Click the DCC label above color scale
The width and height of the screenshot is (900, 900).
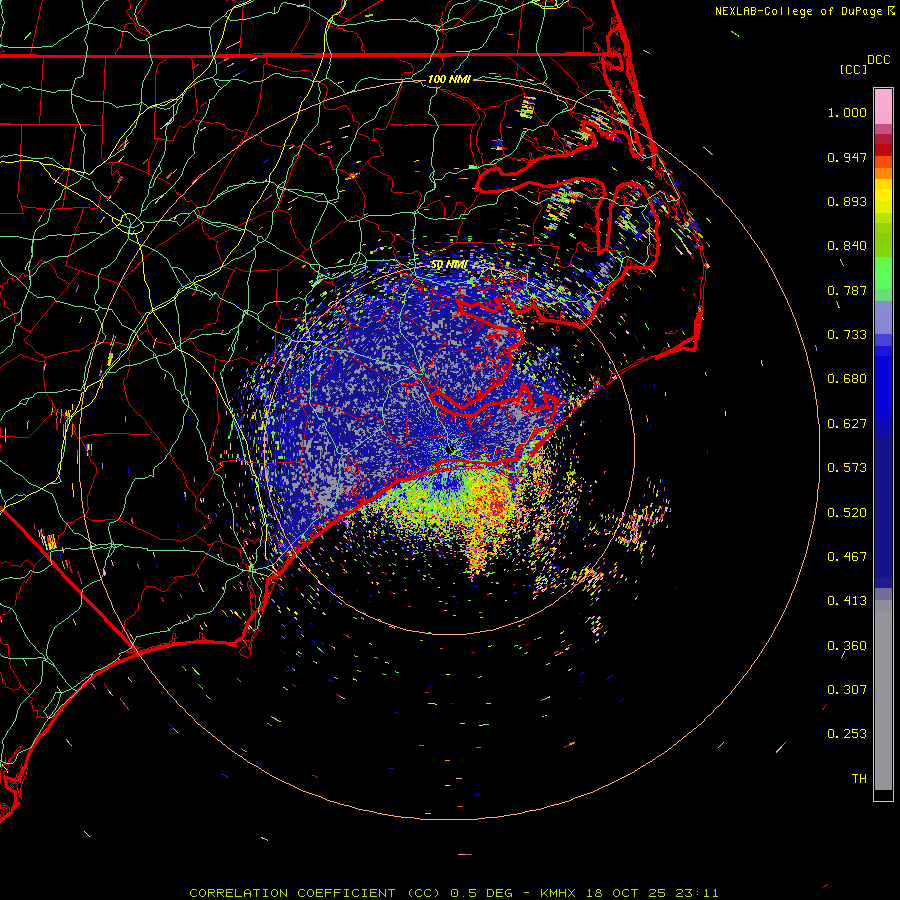pos(879,60)
